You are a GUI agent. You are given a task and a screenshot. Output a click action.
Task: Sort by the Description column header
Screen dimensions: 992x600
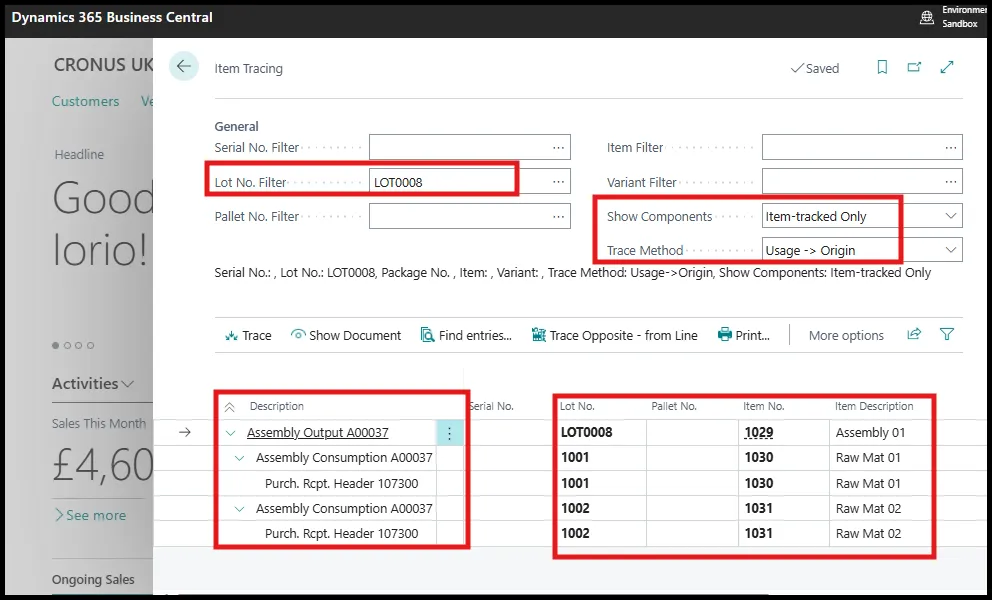pos(276,406)
